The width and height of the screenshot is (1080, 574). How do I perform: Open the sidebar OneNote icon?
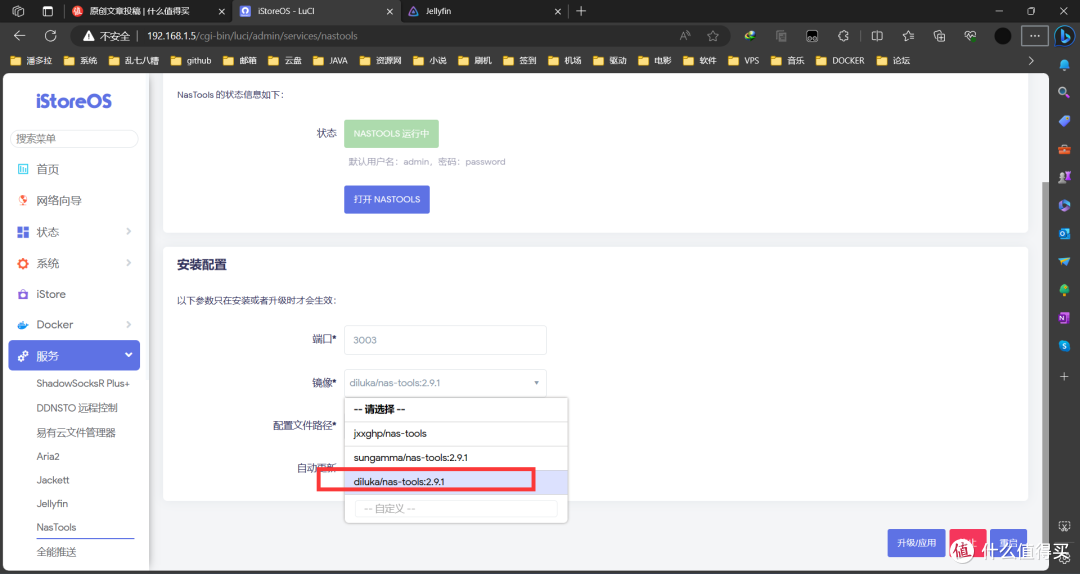(x=1064, y=318)
